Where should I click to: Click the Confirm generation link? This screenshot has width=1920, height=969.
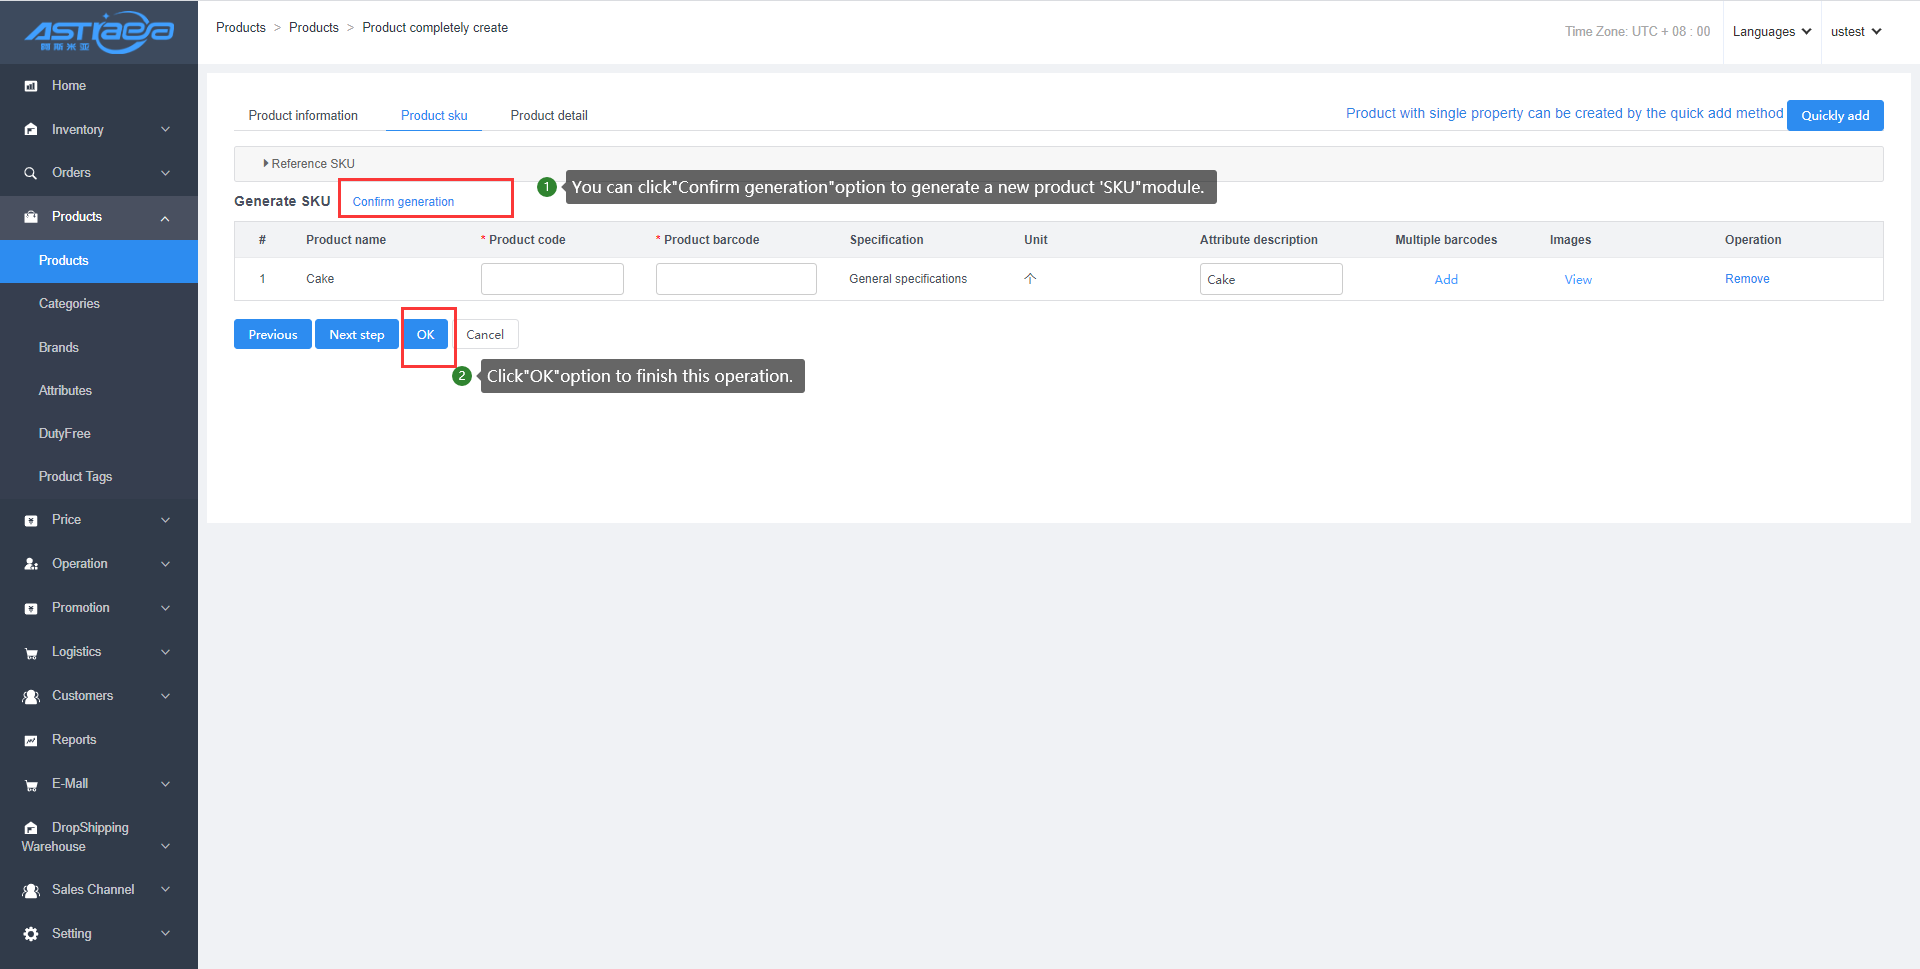[403, 202]
